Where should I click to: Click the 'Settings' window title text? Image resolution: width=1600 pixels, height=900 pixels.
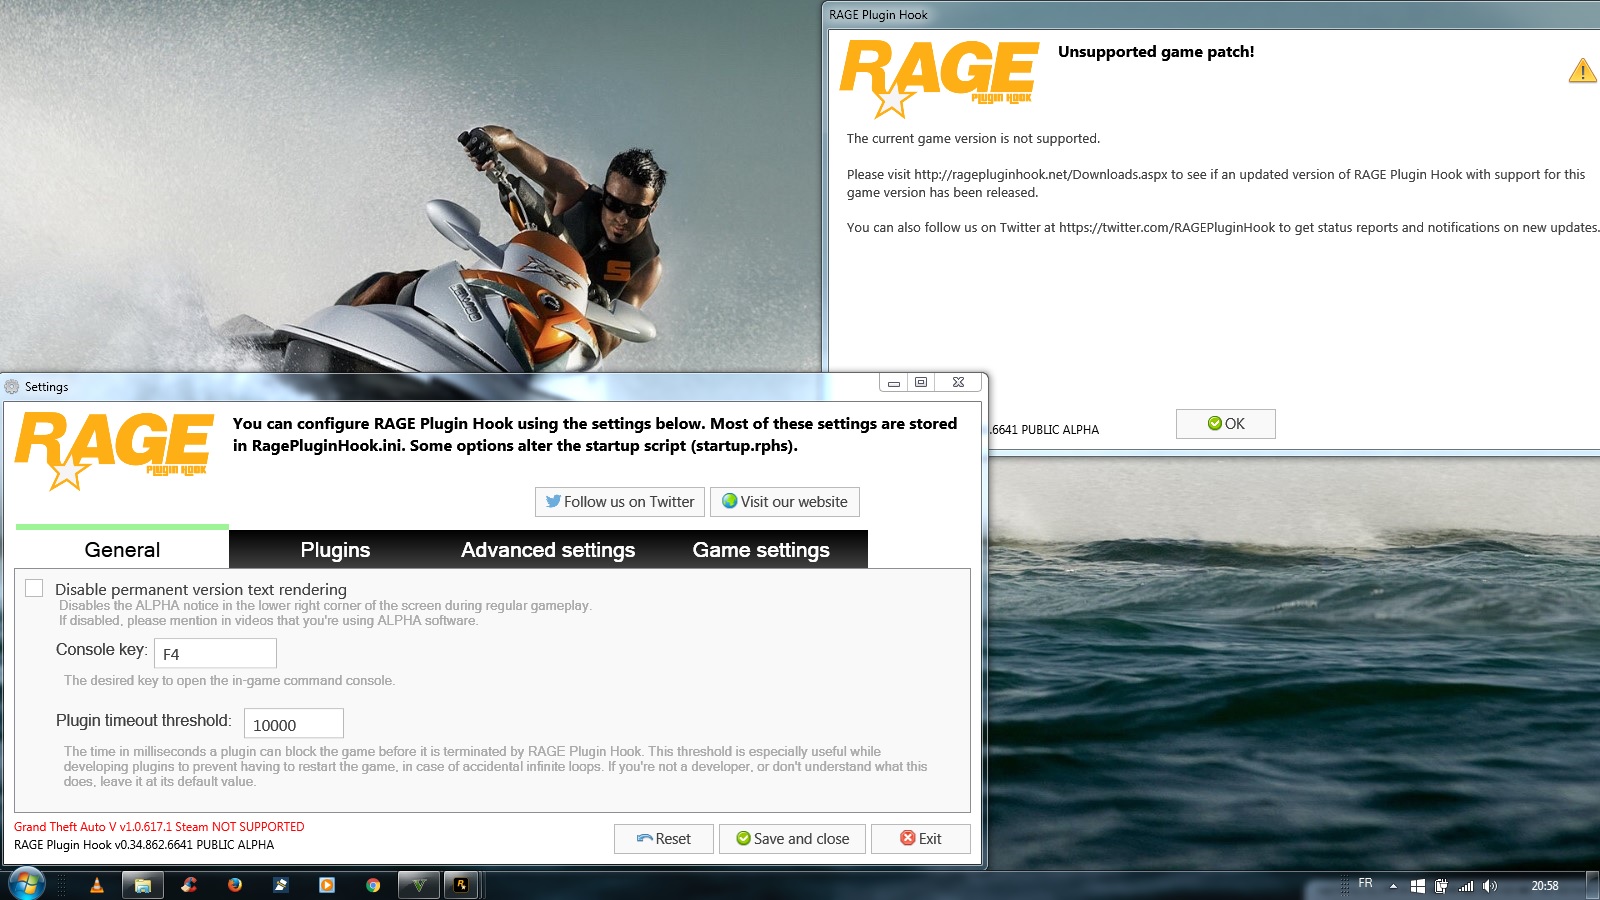coord(47,387)
